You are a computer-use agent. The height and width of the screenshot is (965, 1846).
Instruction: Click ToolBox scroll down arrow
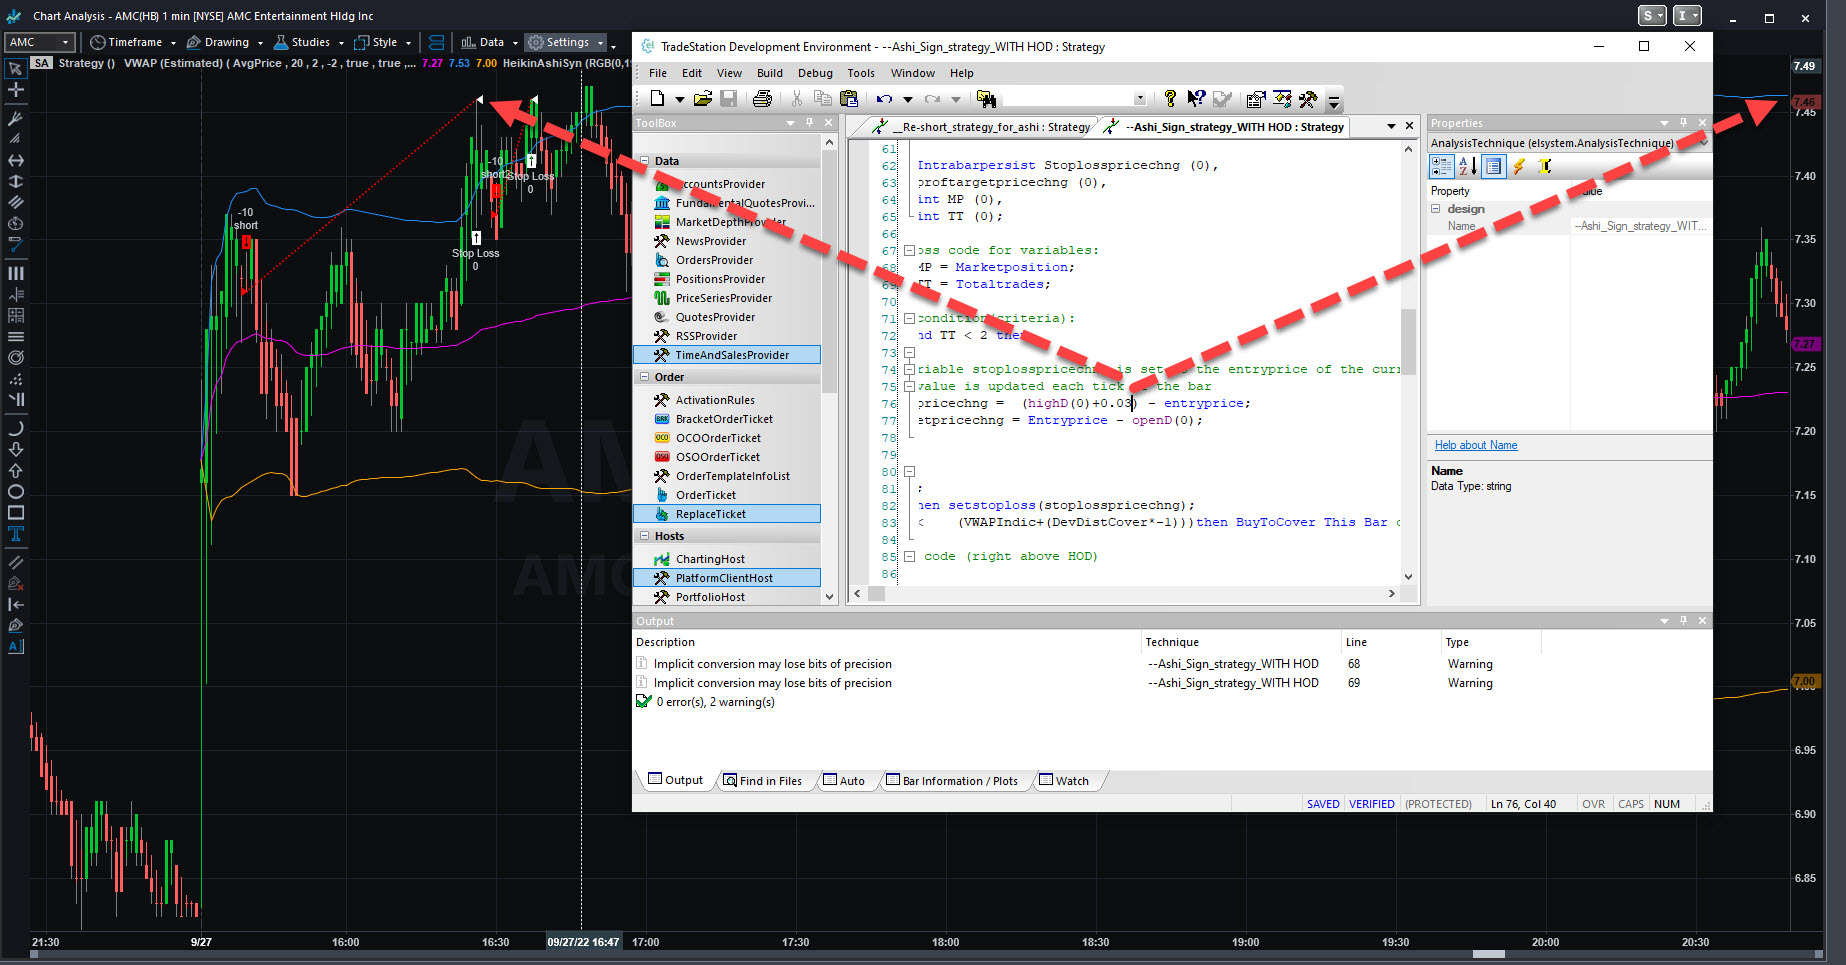click(x=829, y=597)
